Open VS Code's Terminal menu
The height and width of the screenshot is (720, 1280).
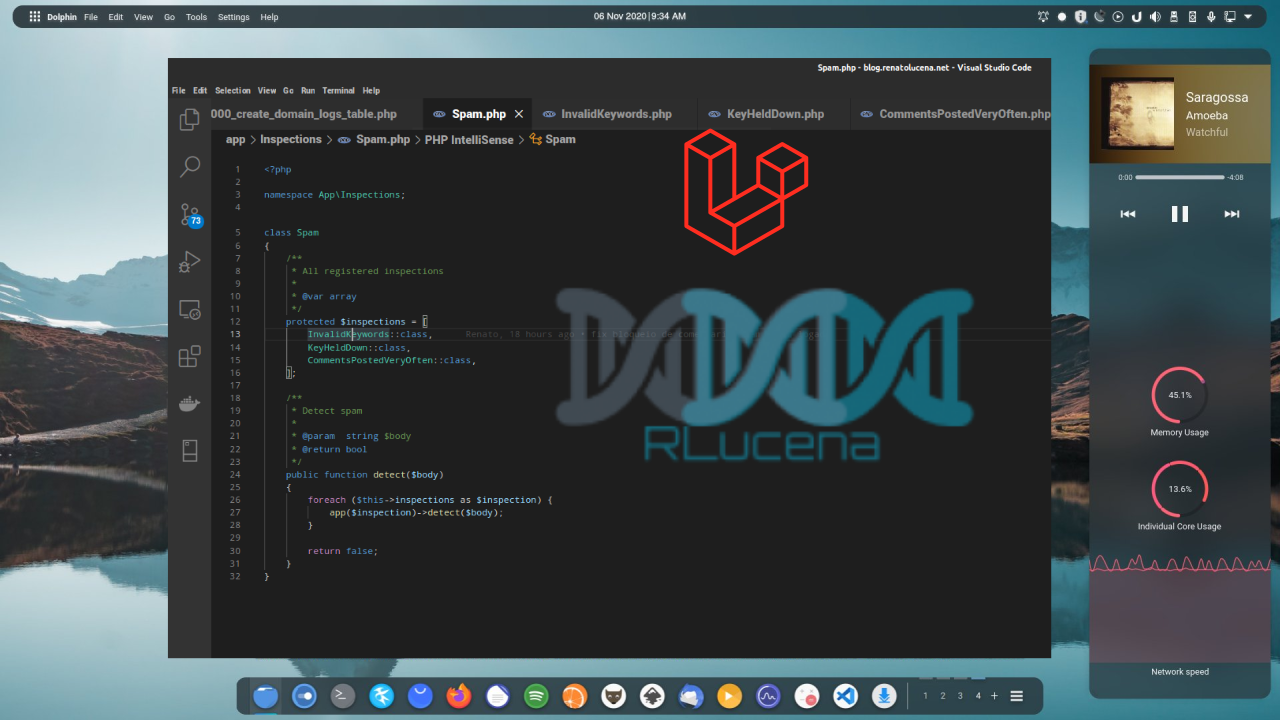point(338,90)
